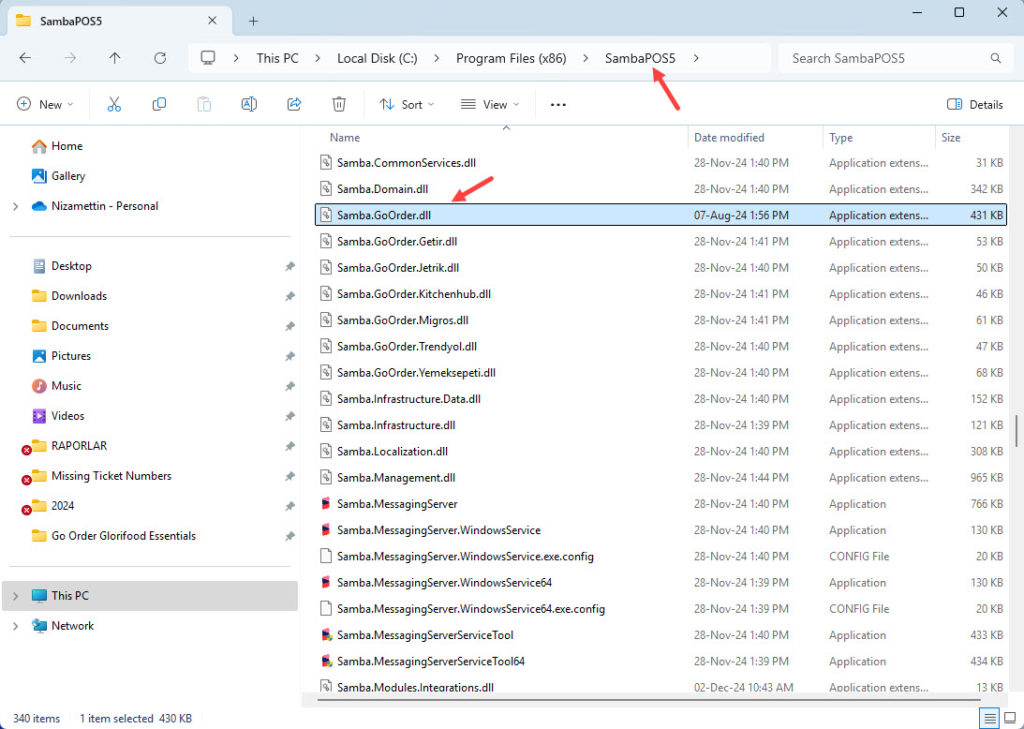Viewport: 1024px width, 729px height.
Task: Toggle the Details pane button
Action: click(x=975, y=105)
